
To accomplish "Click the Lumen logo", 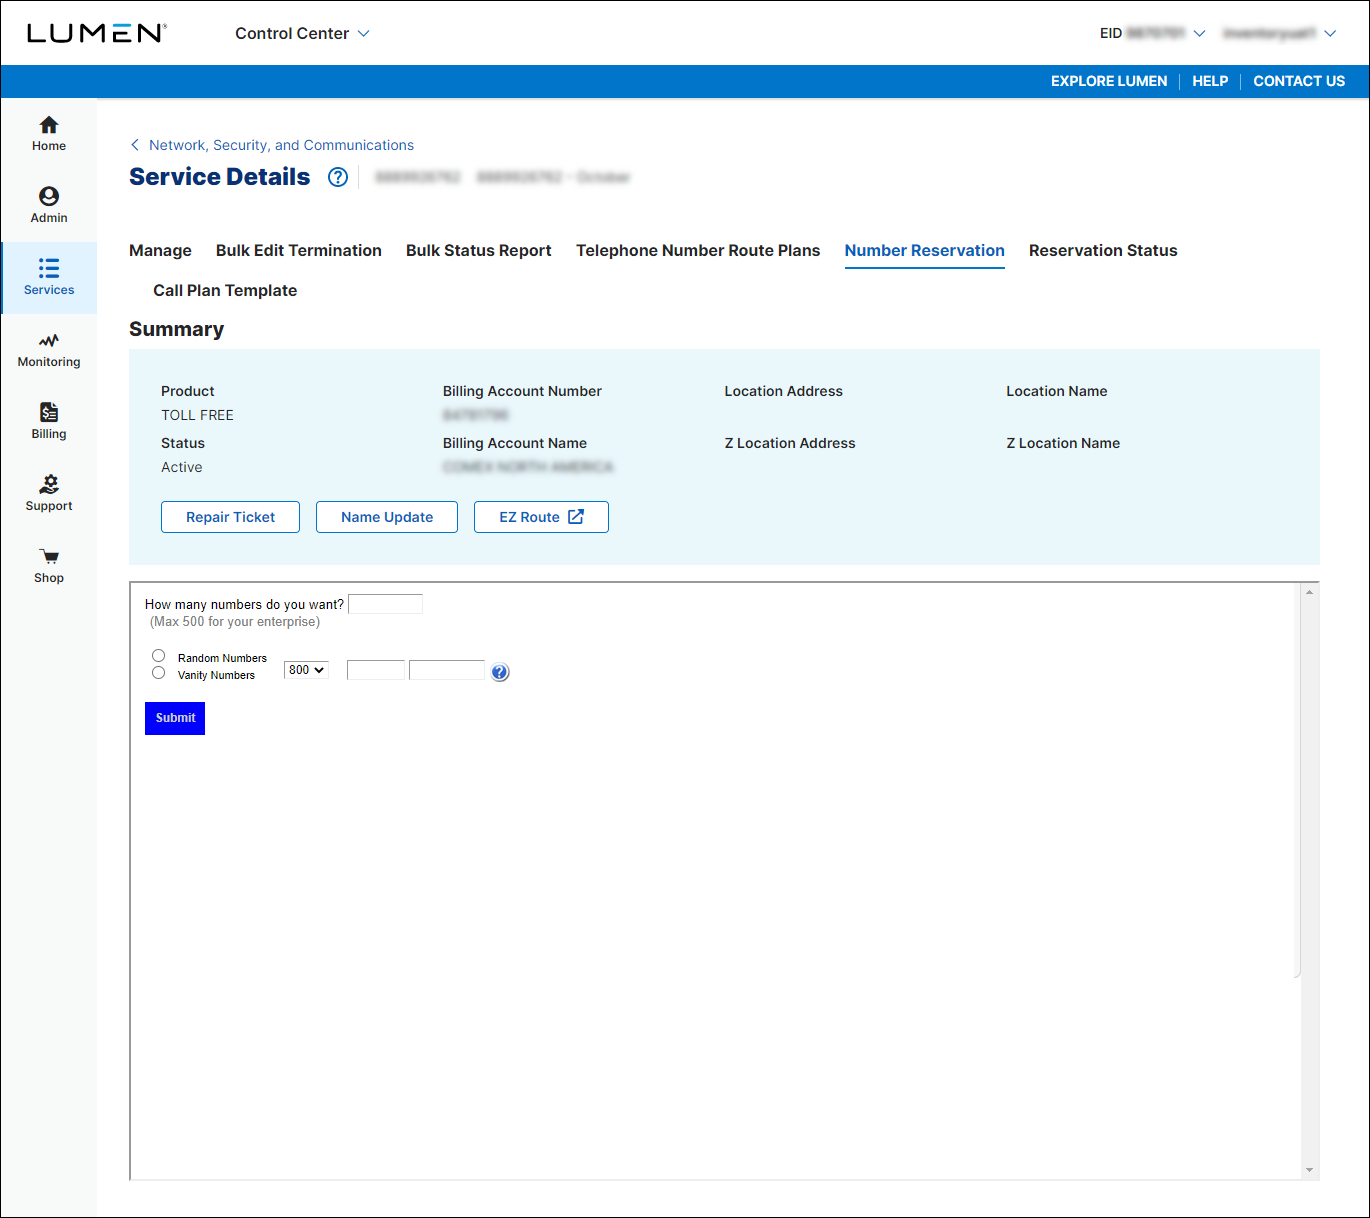I will (96, 33).
